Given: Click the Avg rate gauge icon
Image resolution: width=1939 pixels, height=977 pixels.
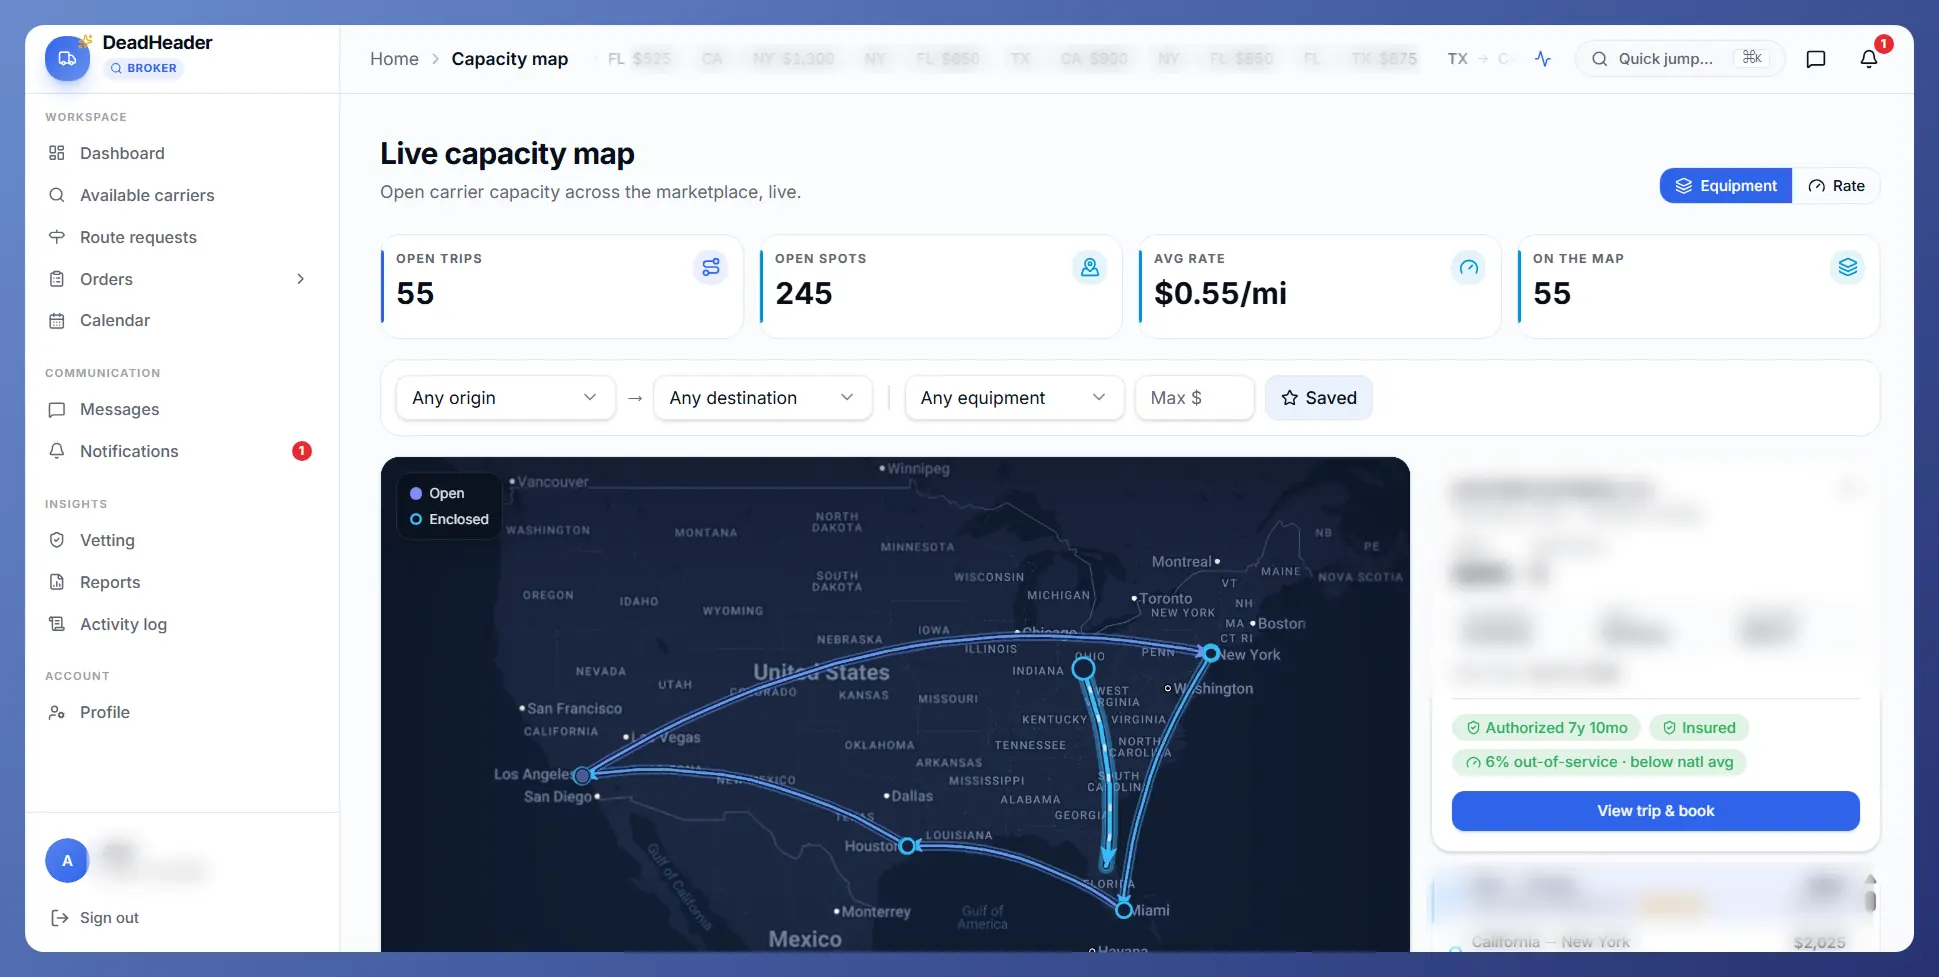Looking at the screenshot, I should [x=1468, y=267].
